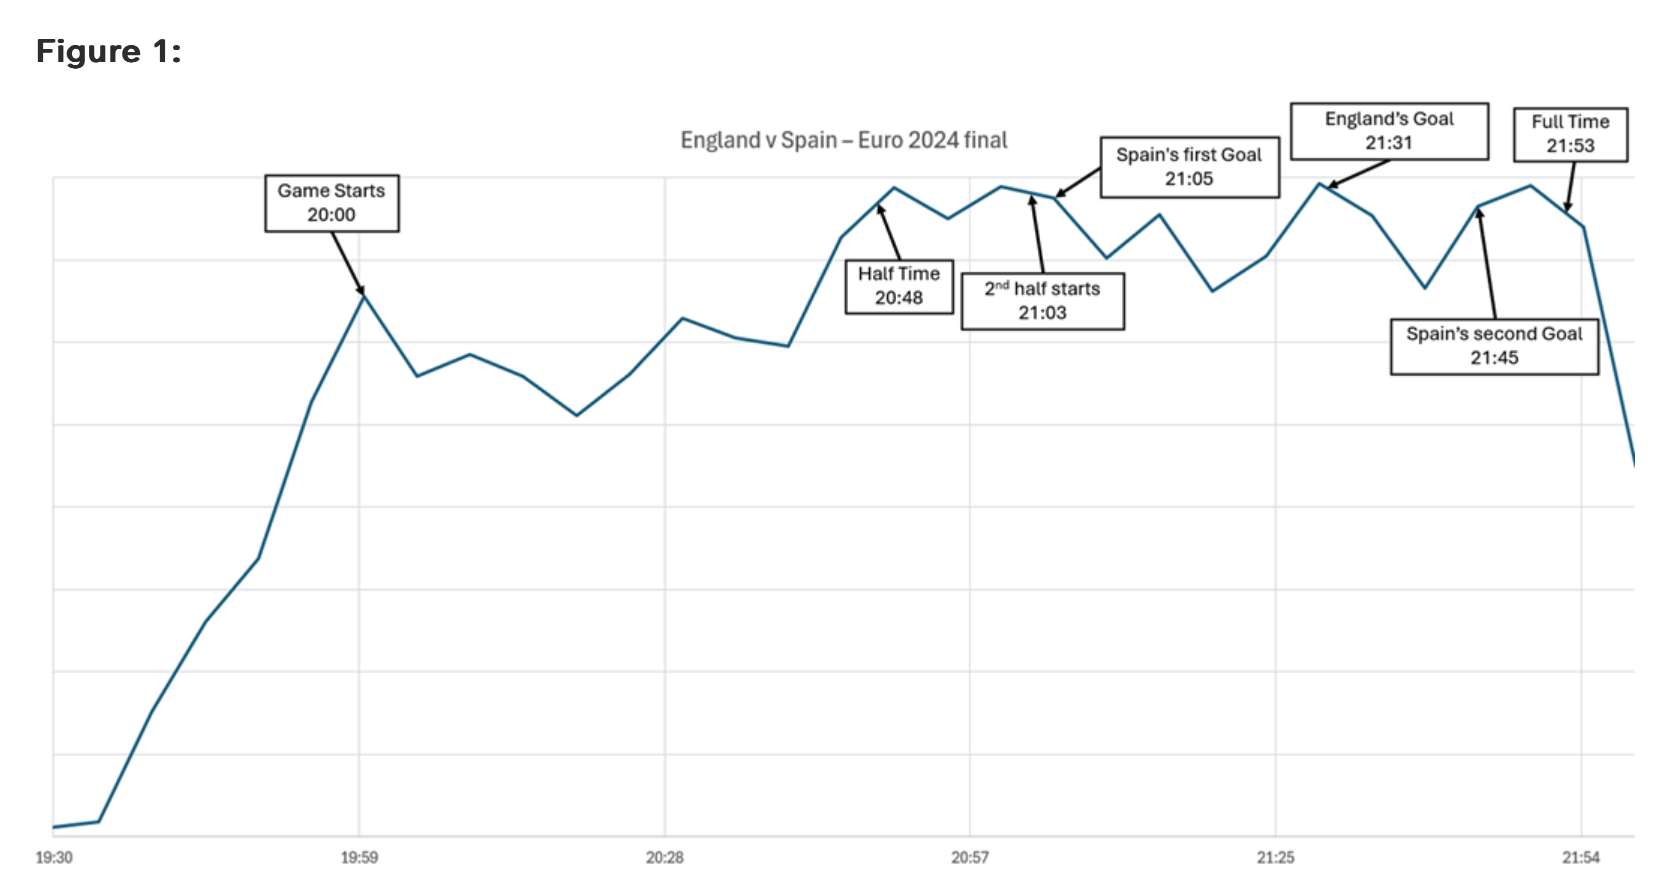Pick the "Spain's first Goal 21:05" annotation
Screen dimensions: 1658x888
click(1188, 167)
